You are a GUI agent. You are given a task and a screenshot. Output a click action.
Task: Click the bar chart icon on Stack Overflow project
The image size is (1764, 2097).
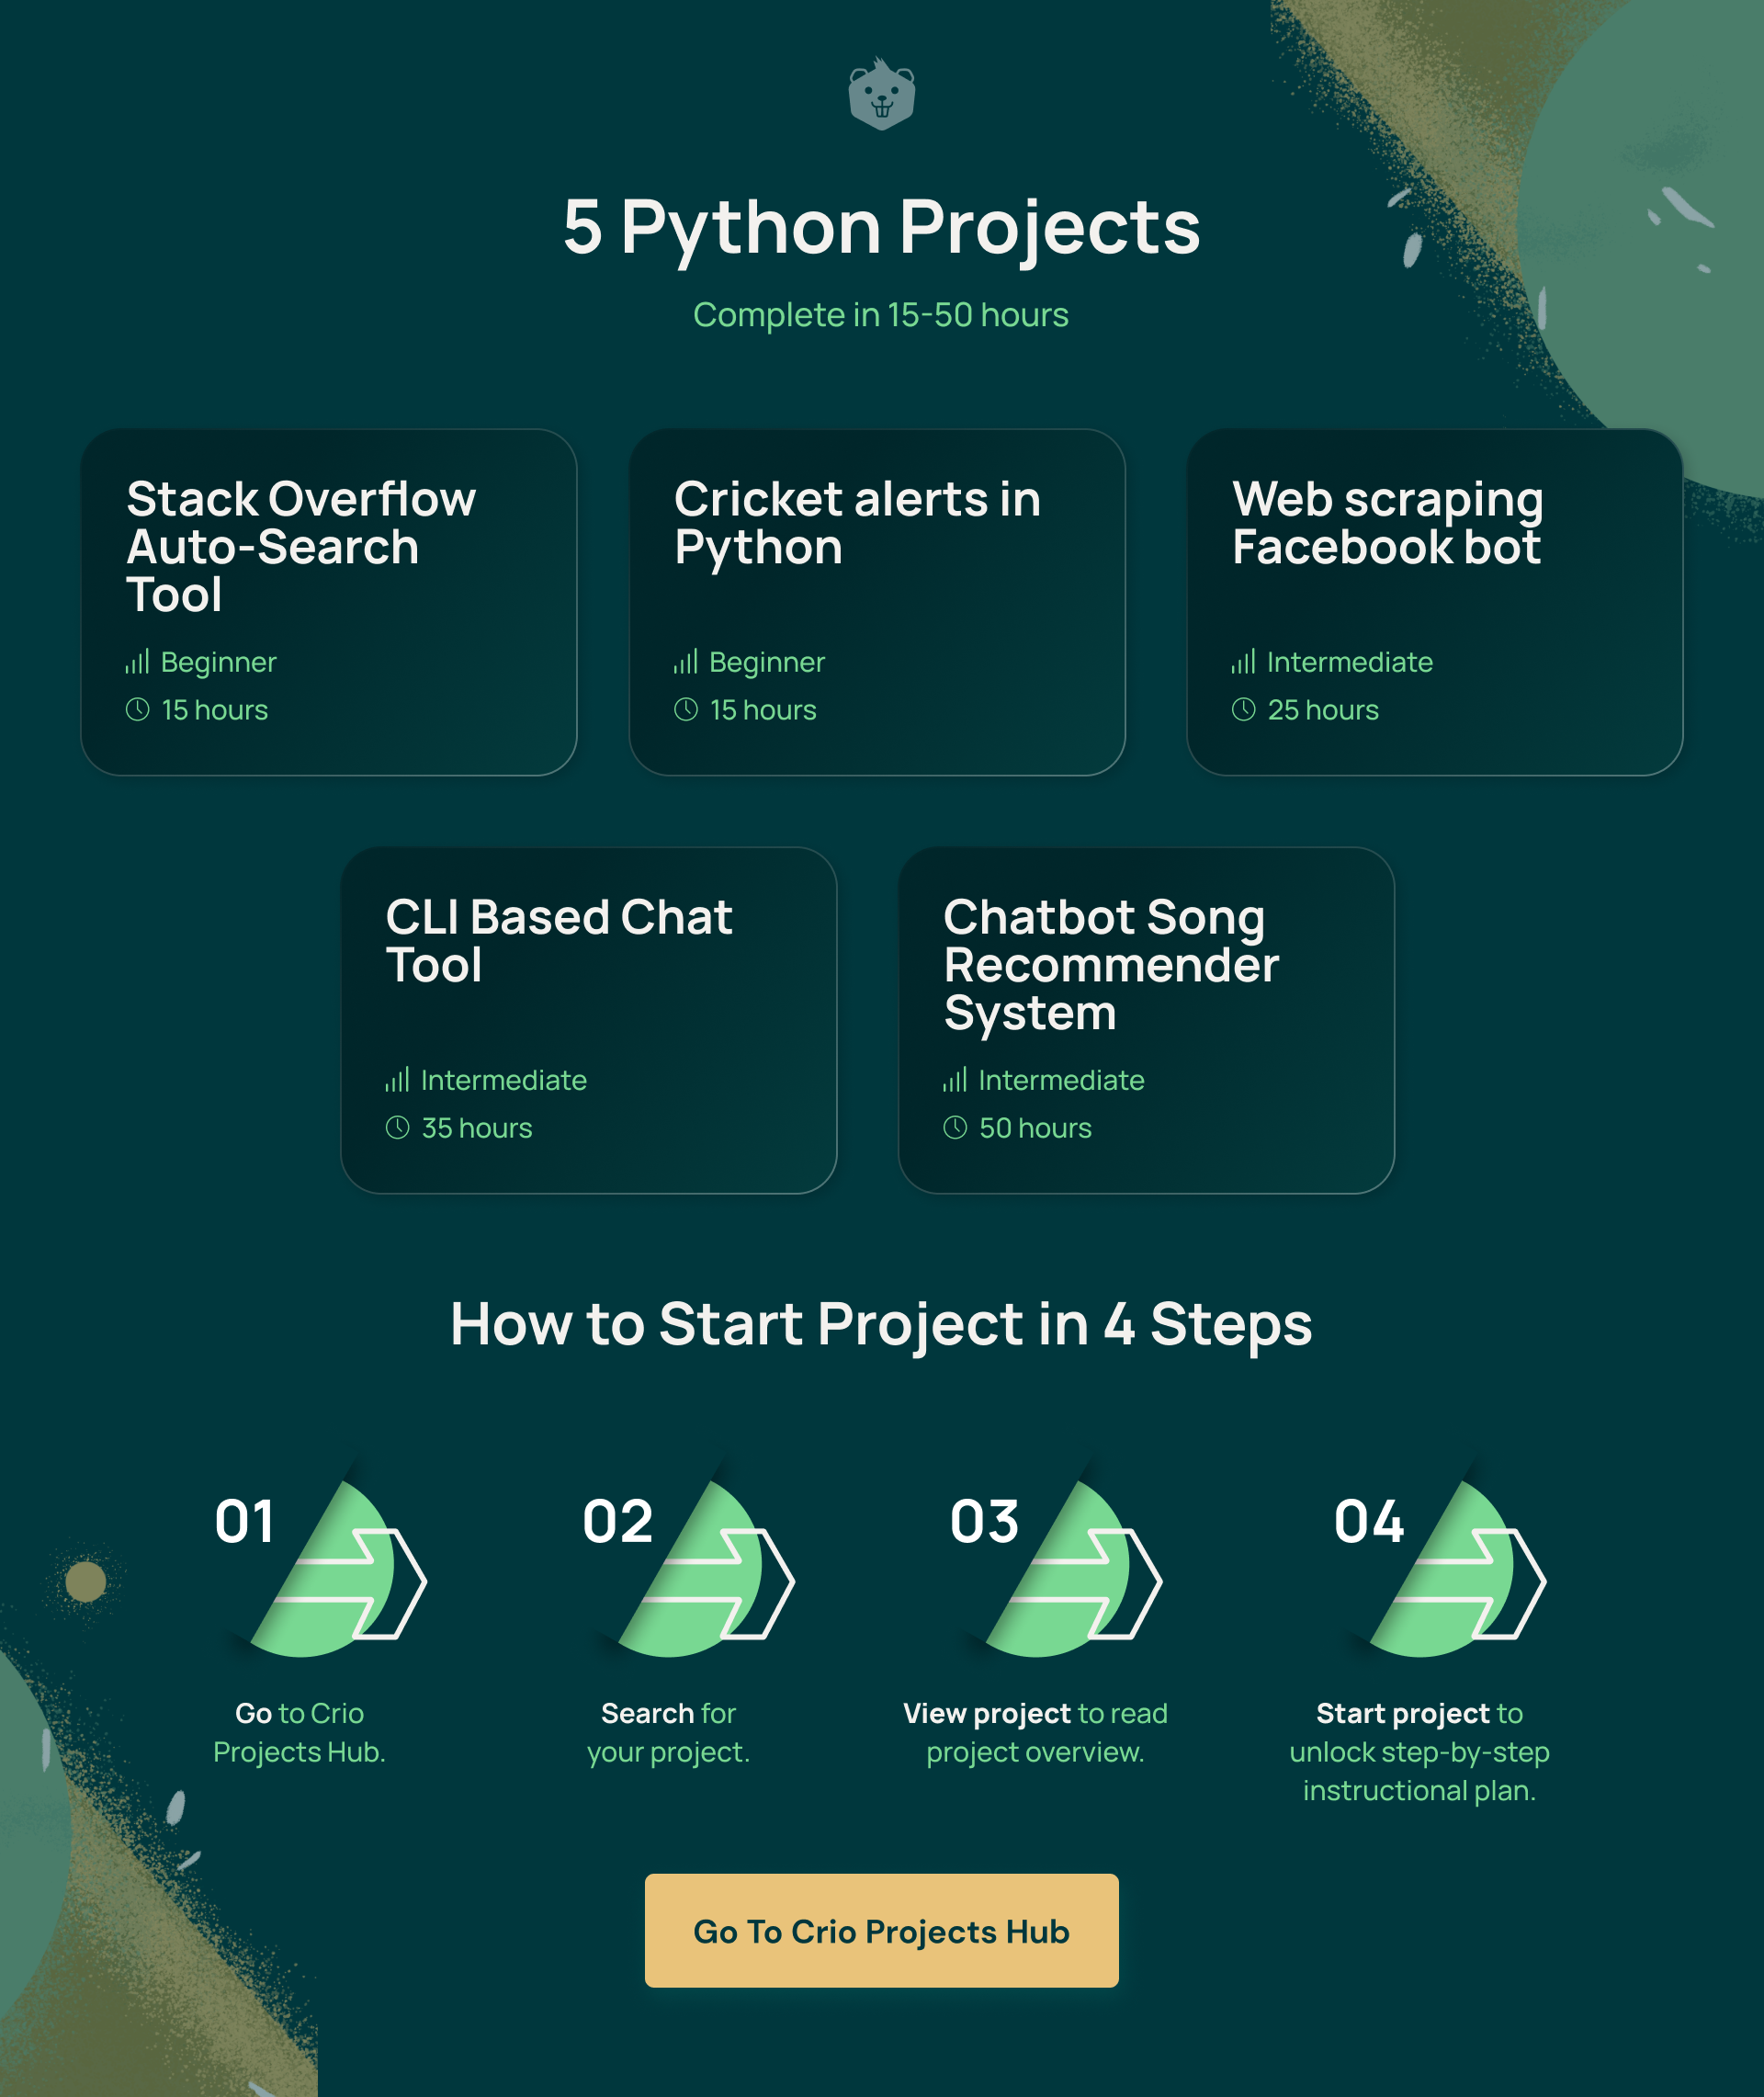(x=138, y=662)
